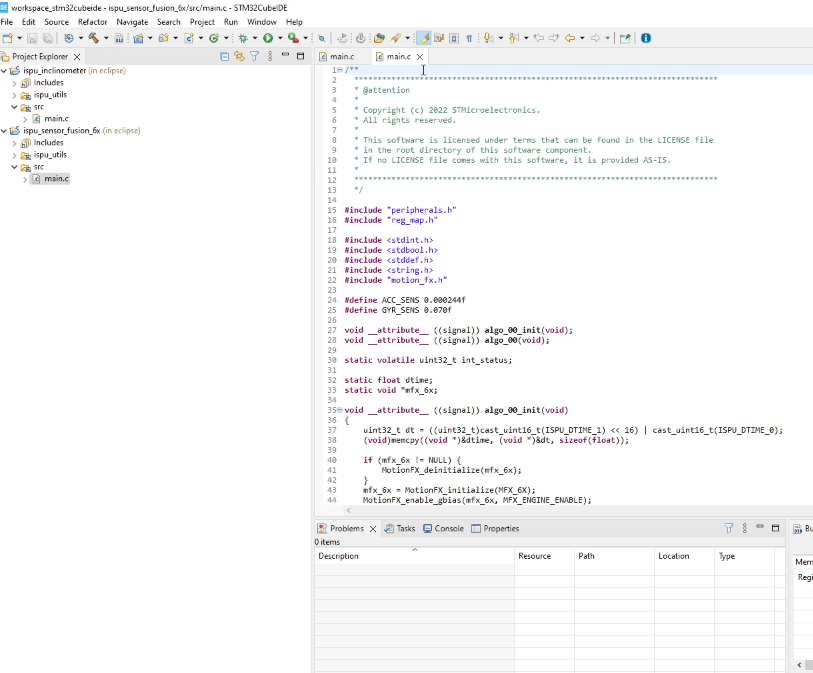
Task: Expand Includes under ispu_inclinometer
Action: [14, 83]
